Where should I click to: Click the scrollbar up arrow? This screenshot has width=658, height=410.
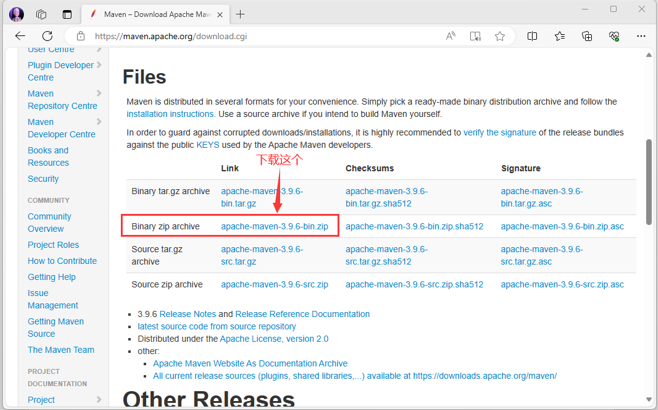[x=649, y=55]
